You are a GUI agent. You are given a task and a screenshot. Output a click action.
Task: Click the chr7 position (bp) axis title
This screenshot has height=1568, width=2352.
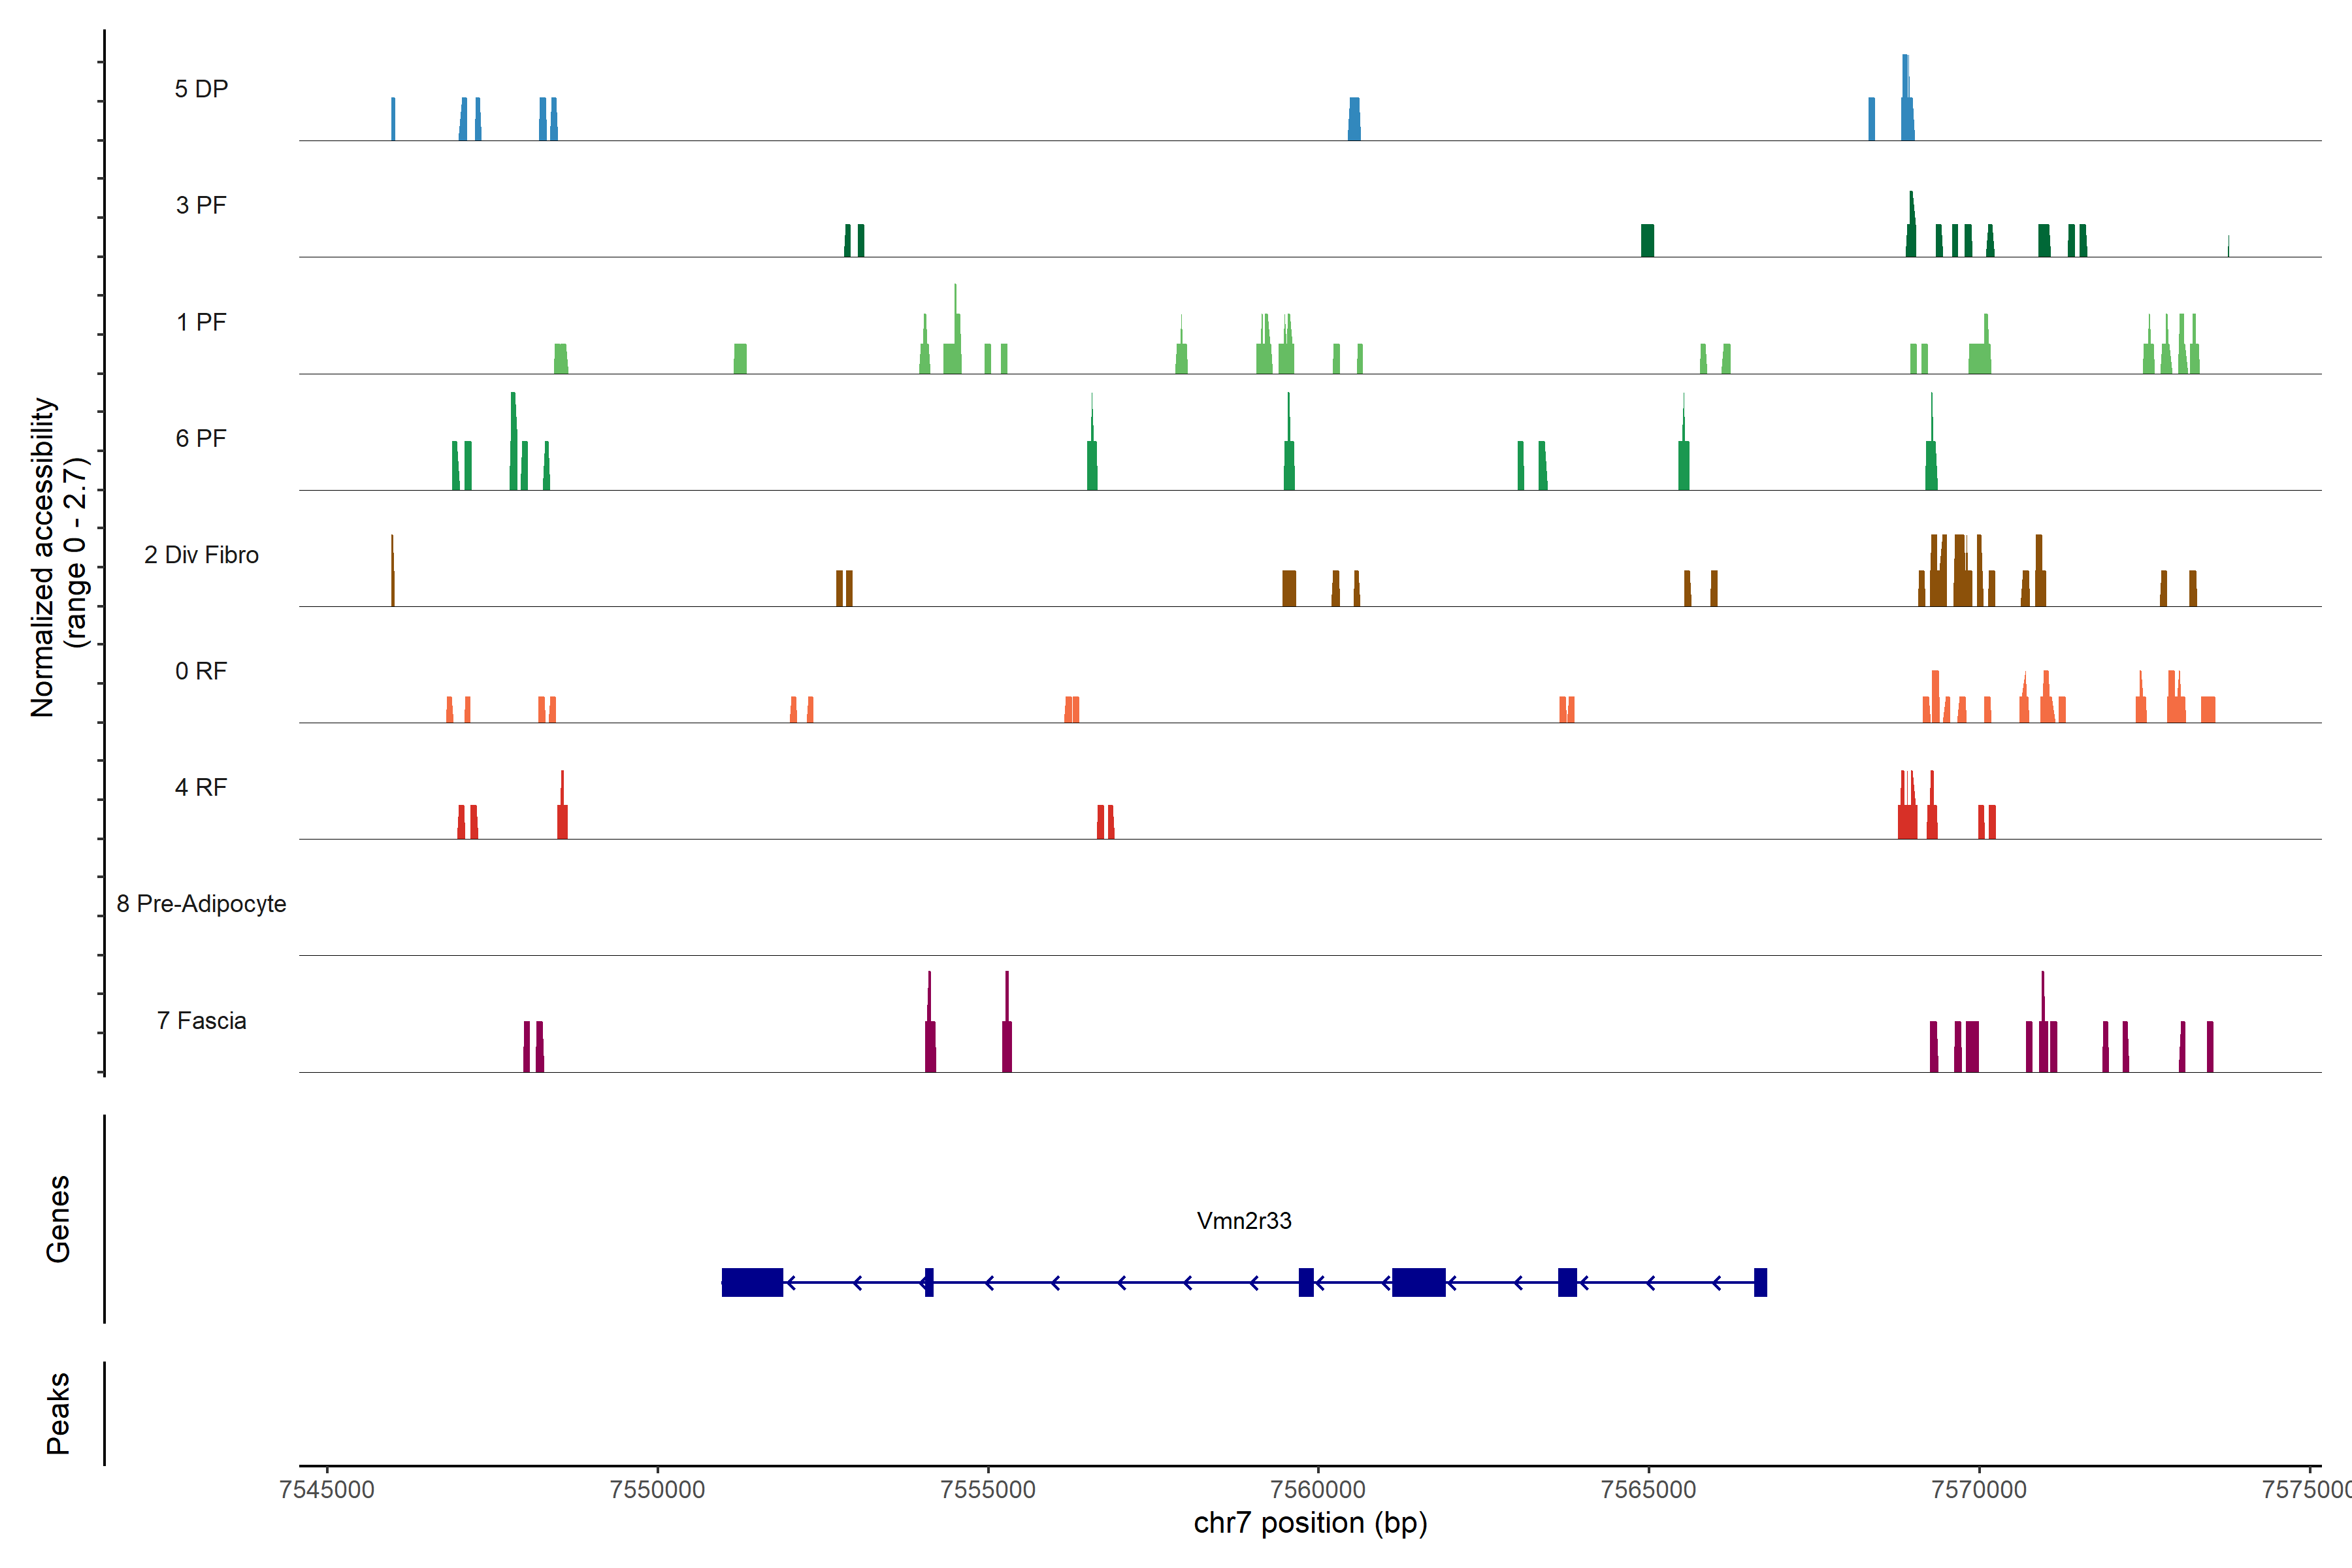click(1310, 1523)
